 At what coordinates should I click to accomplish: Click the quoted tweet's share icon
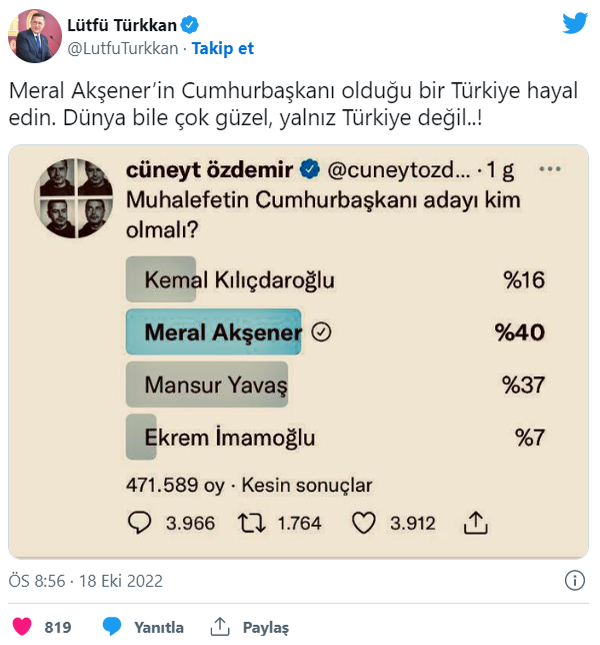point(476,522)
